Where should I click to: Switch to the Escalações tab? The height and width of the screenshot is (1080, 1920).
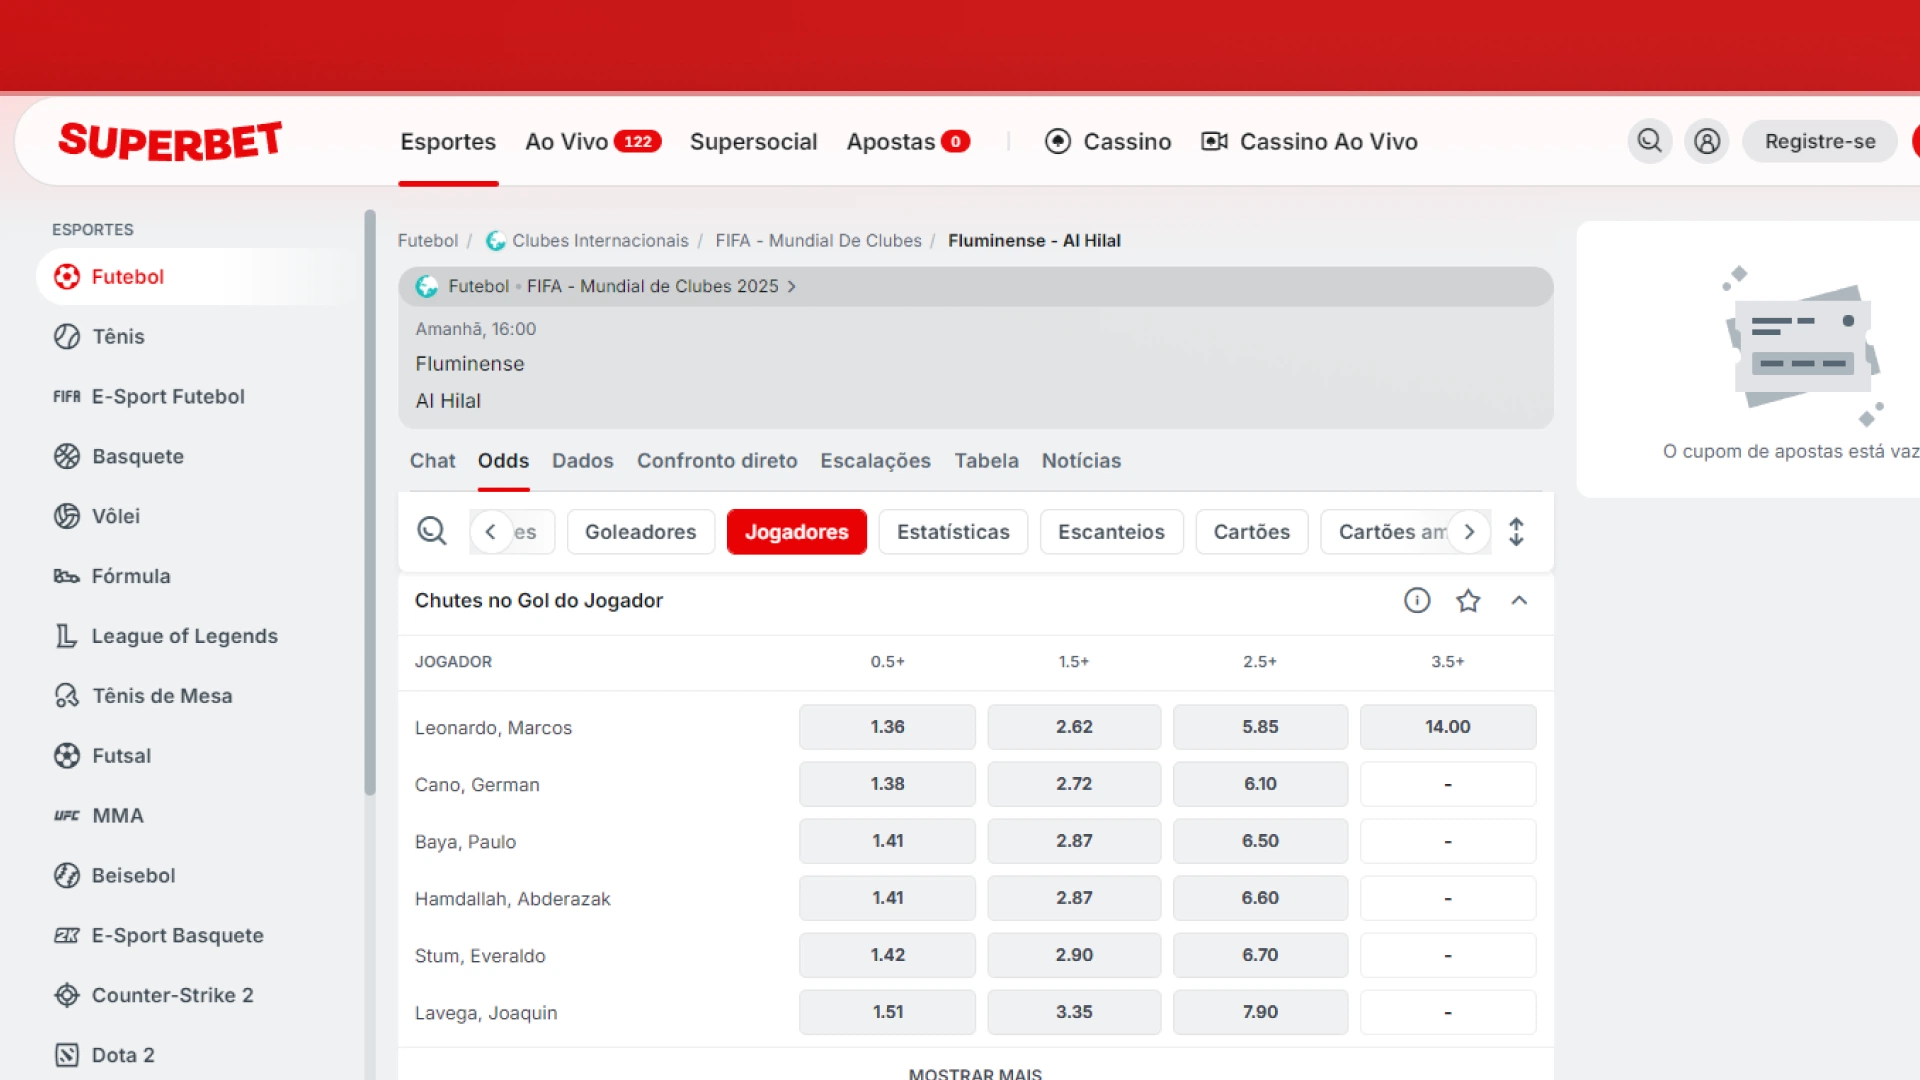click(875, 461)
